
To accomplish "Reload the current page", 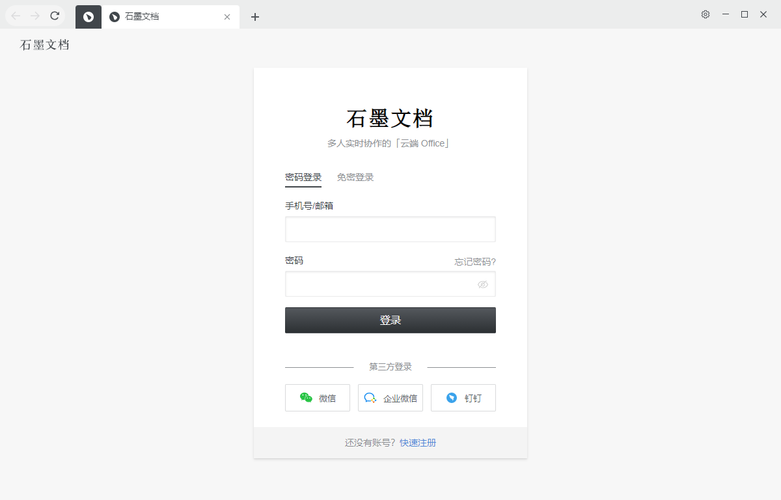I will coord(55,16).
